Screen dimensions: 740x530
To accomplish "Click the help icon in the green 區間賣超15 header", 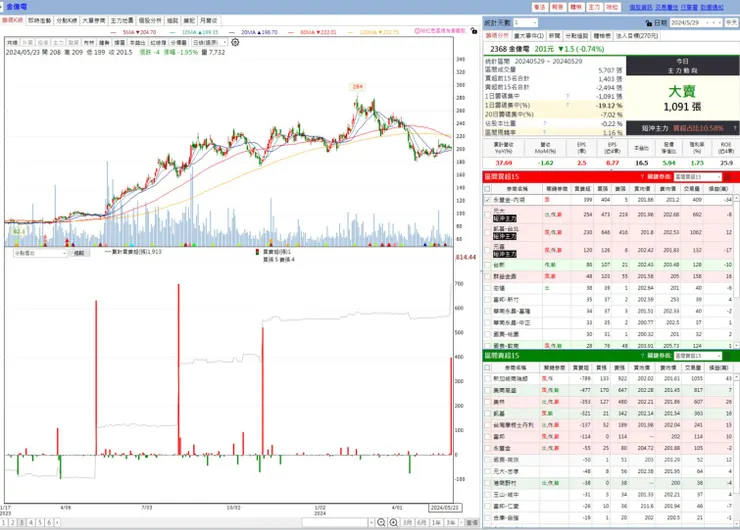I will click(642, 355).
